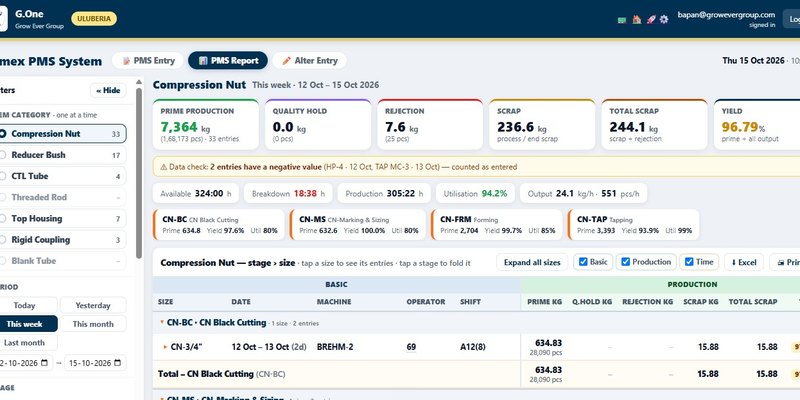Switch to PMS Entry tab
This screenshot has width=800, height=400.
(x=148, y=60)
